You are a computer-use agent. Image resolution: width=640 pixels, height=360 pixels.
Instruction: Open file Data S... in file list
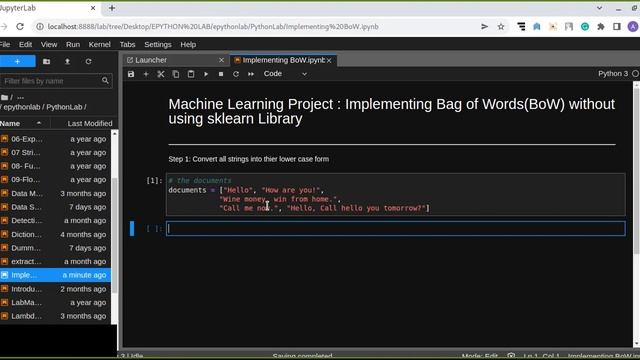point(56,207)
